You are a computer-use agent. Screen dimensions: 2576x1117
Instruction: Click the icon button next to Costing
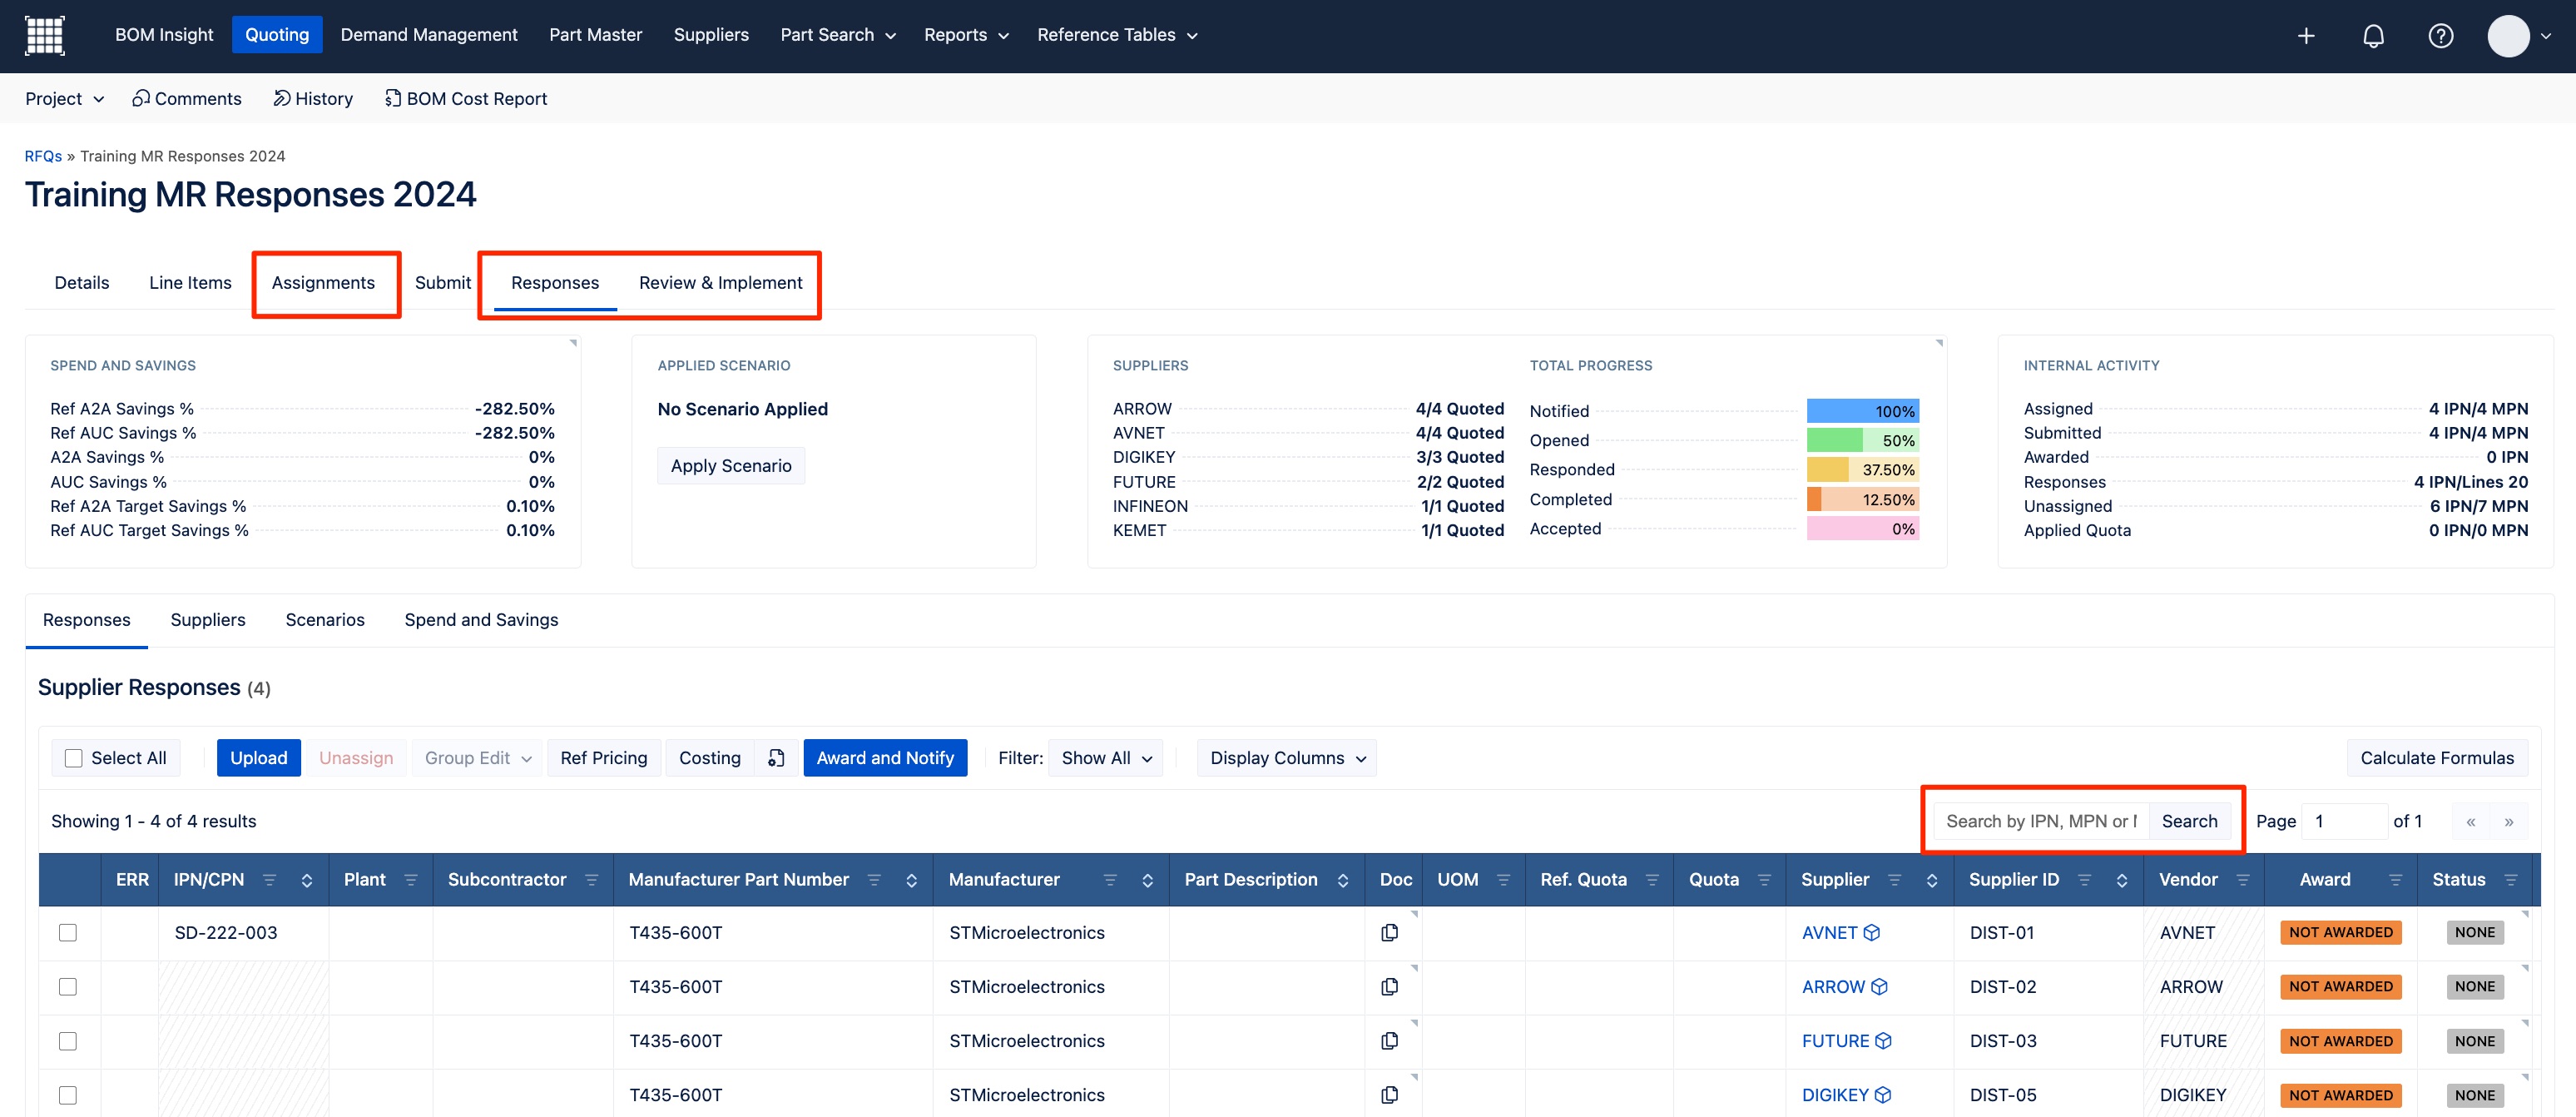point(776,758)
